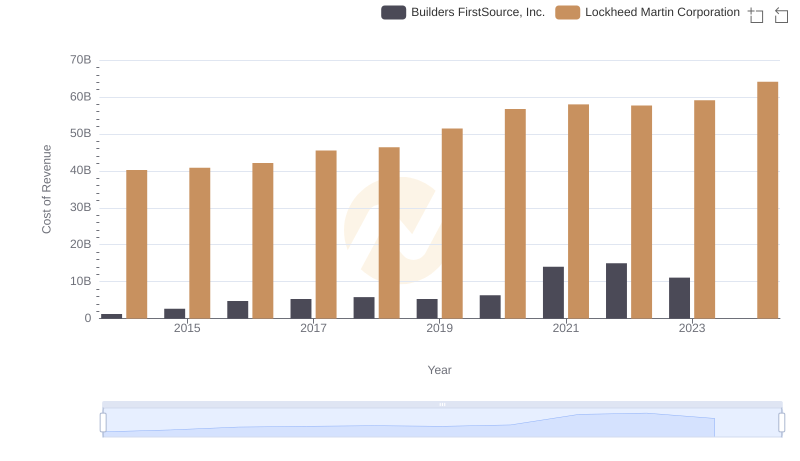This screenshot has height=461, width=800.
Task: Click the Builders FirstSource bar for 2019
Action: click(x=427, y=309)
